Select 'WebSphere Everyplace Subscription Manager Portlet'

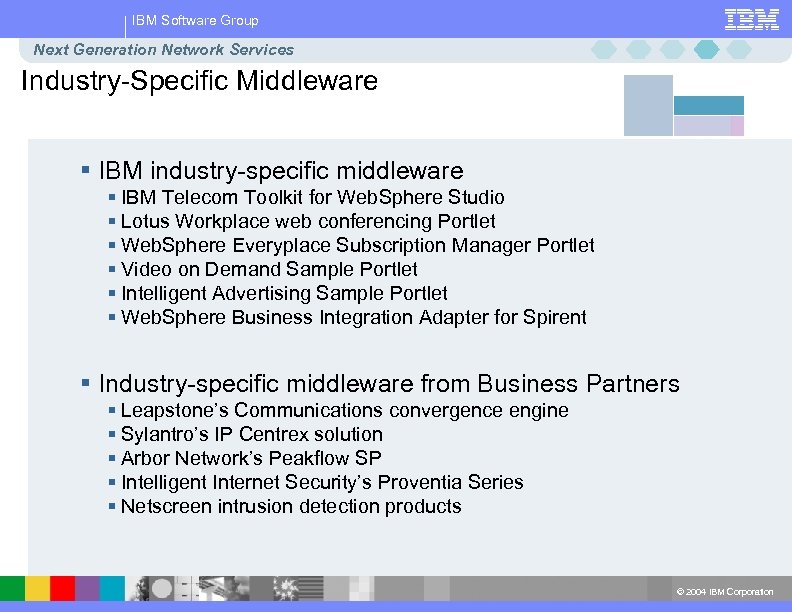point(358,245)
